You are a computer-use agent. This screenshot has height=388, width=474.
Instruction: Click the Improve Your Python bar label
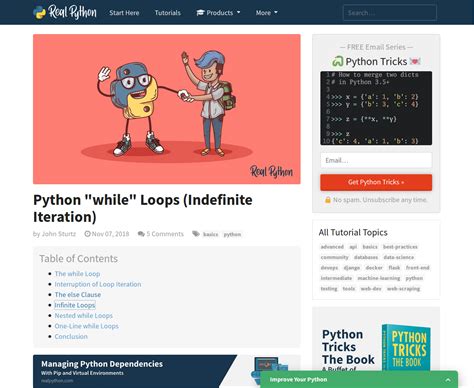coord(298,379)
